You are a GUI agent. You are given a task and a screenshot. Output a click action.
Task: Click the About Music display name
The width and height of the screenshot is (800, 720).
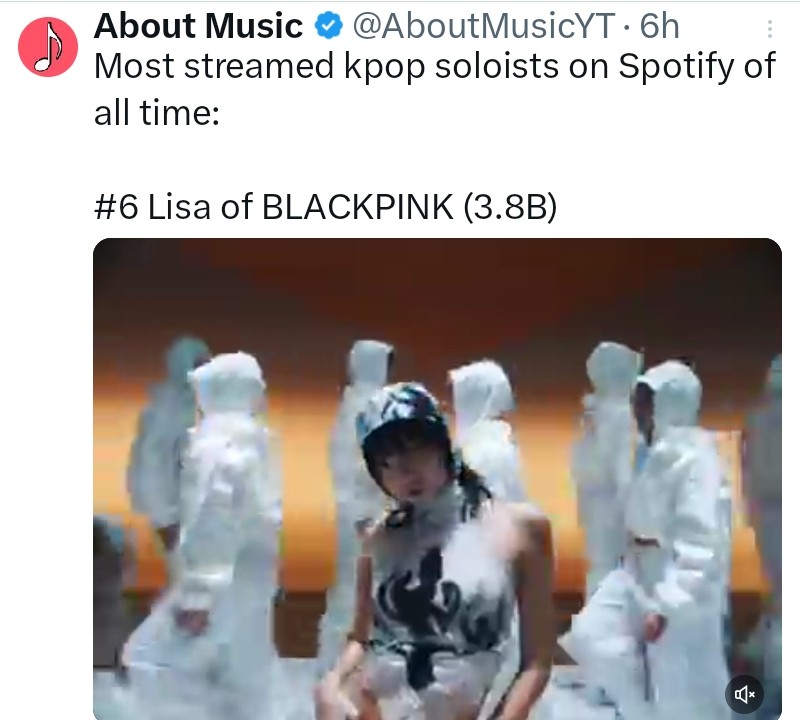(x=198, y=26)
